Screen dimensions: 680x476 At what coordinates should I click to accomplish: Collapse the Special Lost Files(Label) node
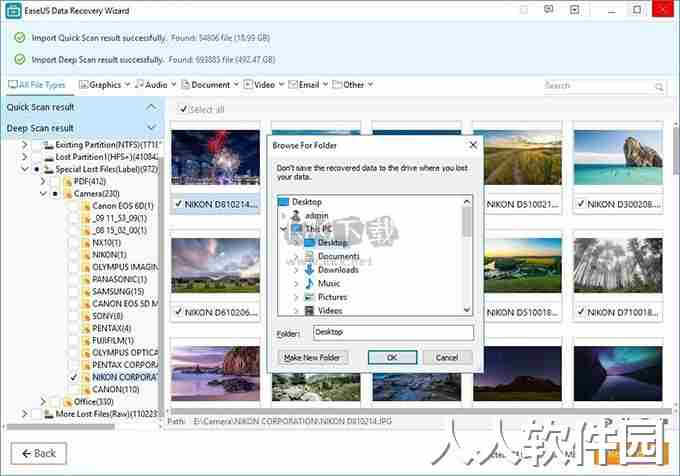pos(25,169)
